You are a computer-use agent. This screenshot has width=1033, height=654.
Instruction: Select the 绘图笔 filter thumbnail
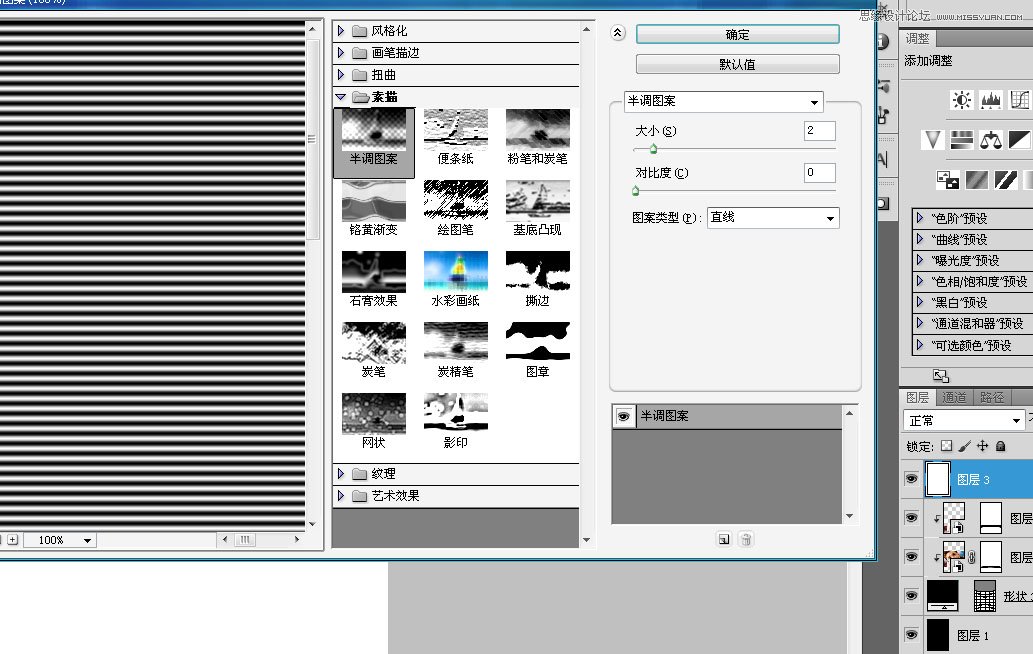point(456,209)
